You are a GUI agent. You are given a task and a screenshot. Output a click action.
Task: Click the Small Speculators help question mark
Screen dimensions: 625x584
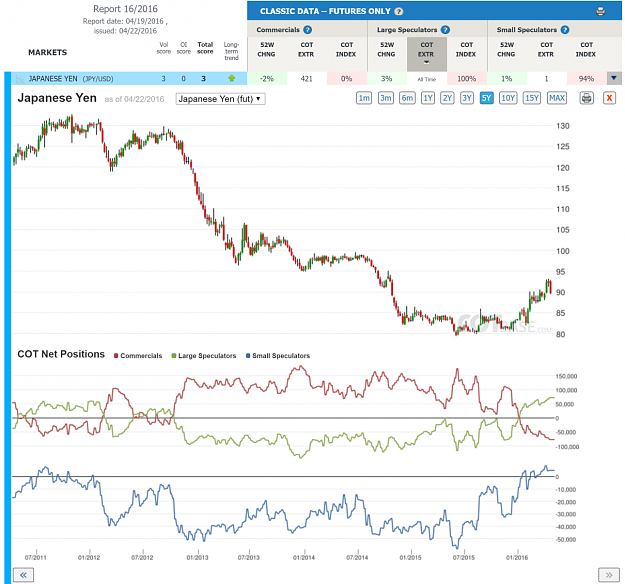[565, 30]
